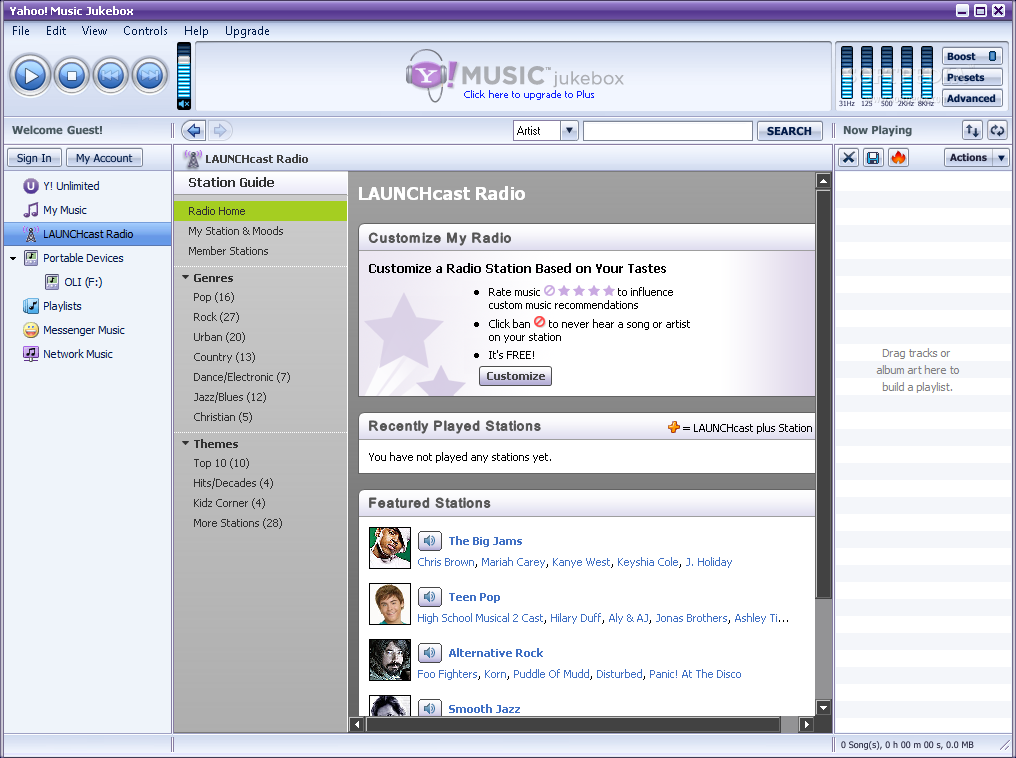Open Playlists in sidebar

(62, 306)
